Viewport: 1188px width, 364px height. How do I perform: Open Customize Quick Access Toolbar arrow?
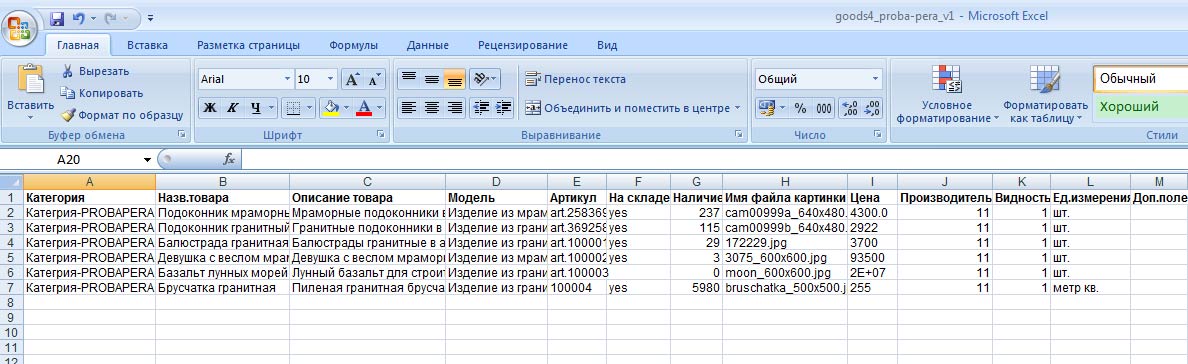point(151,17)
